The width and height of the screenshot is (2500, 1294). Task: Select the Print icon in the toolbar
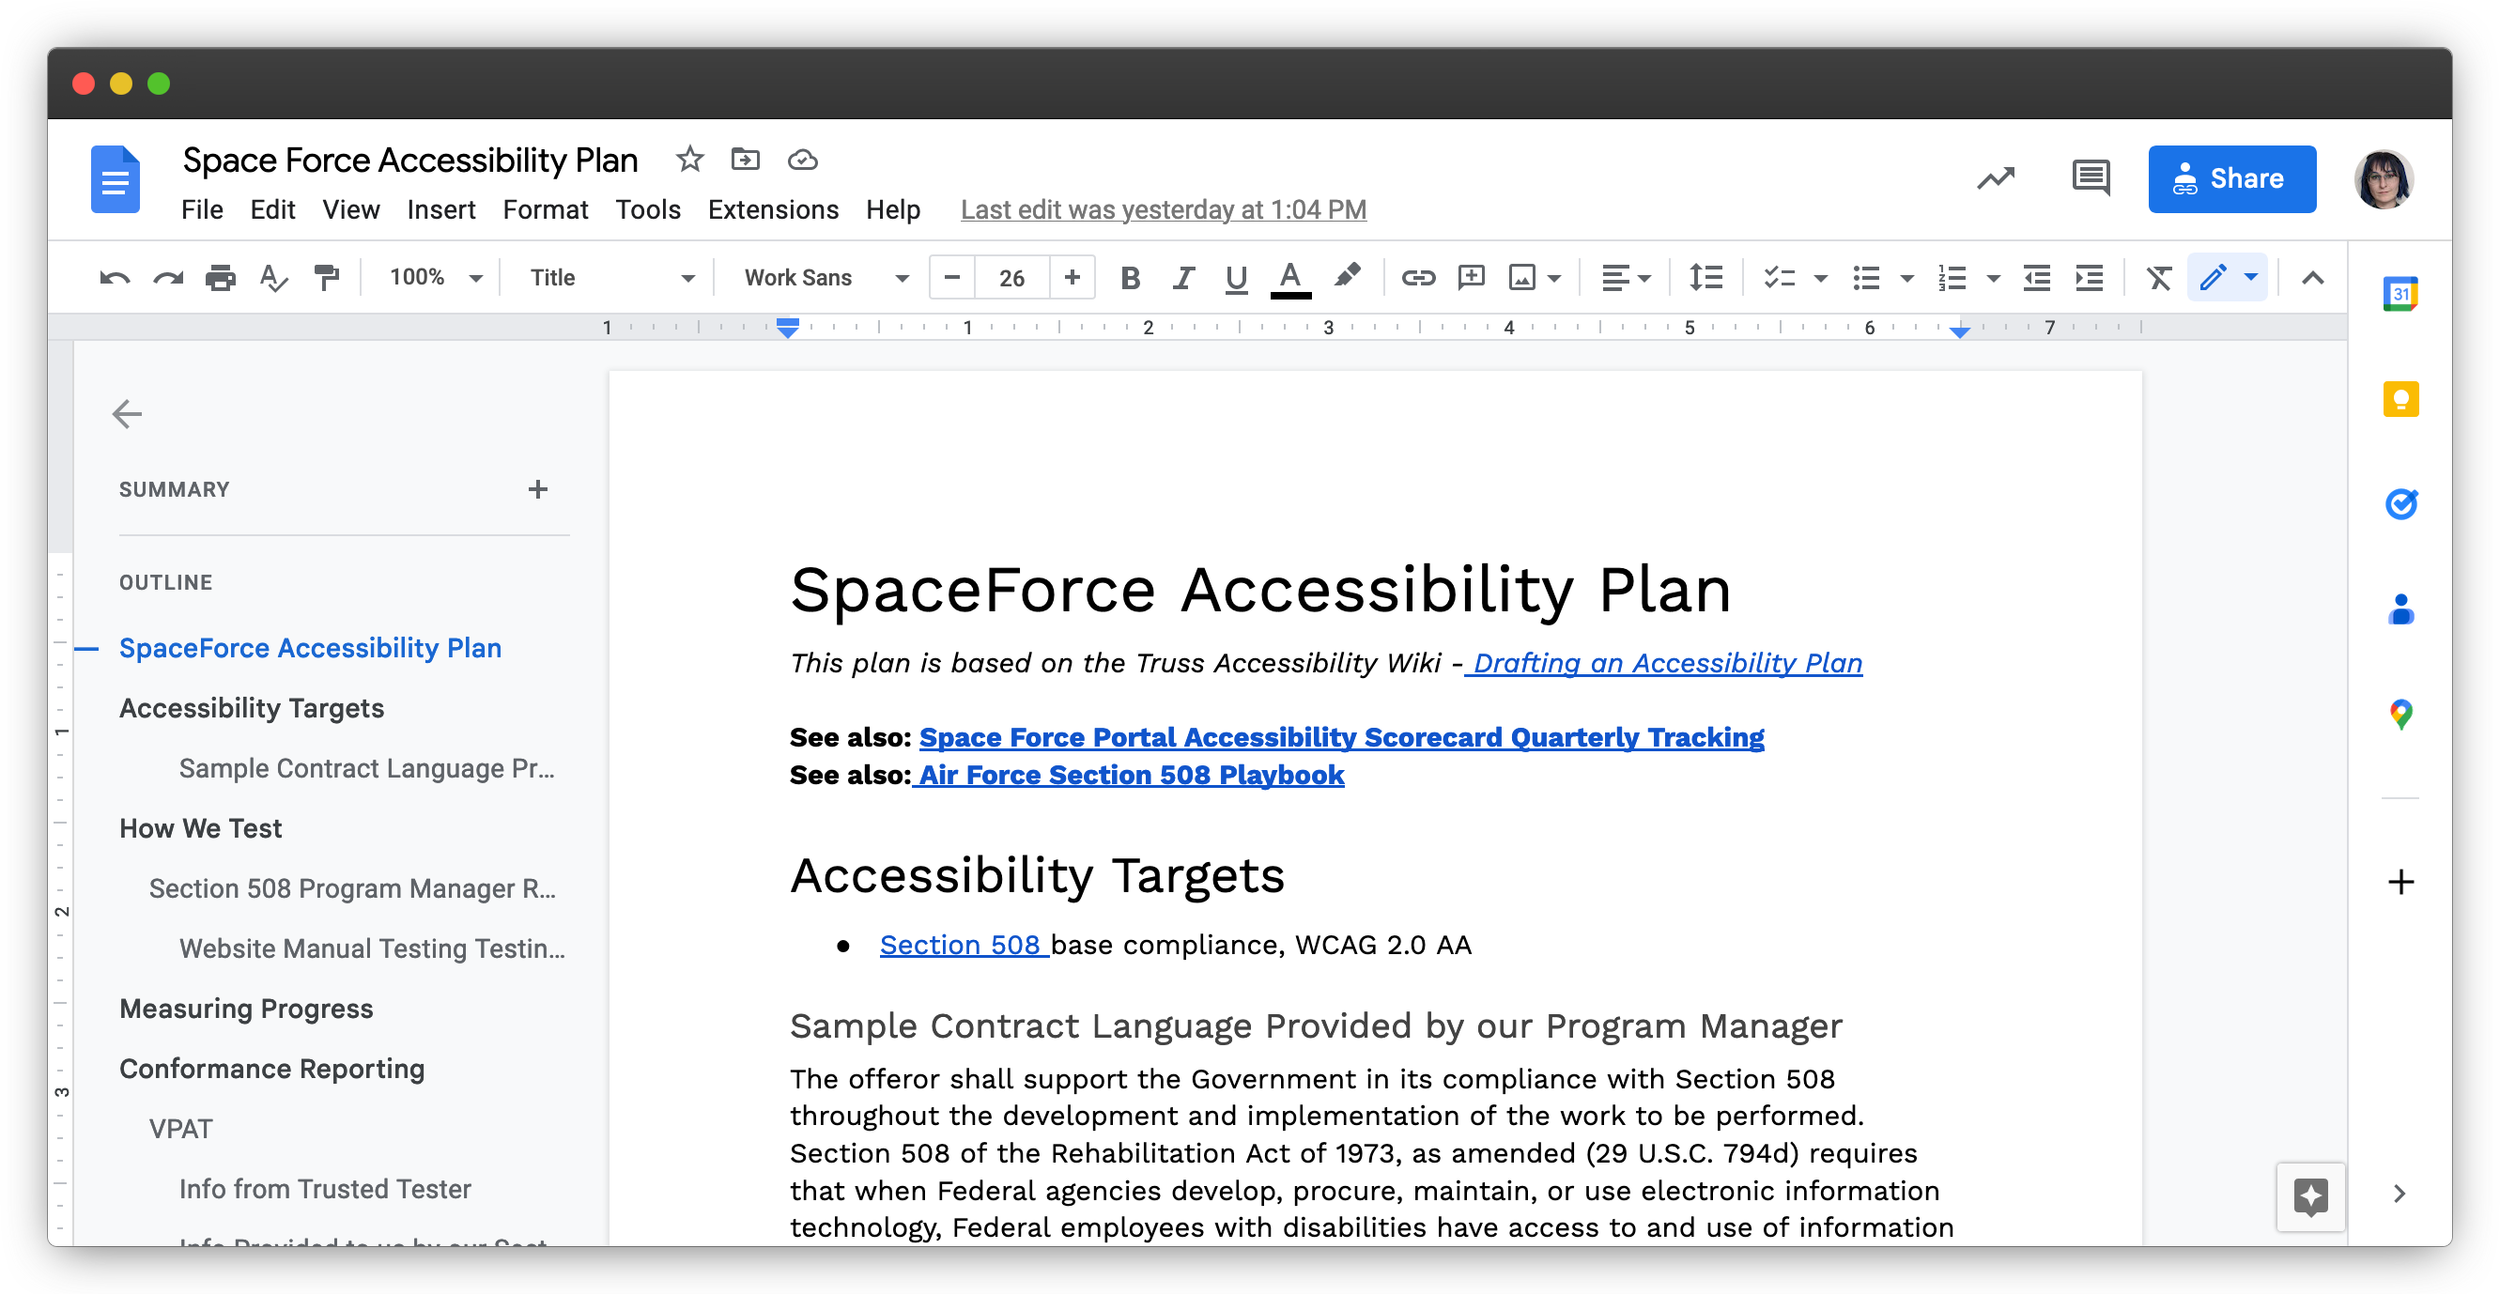(x=222, y=278)
